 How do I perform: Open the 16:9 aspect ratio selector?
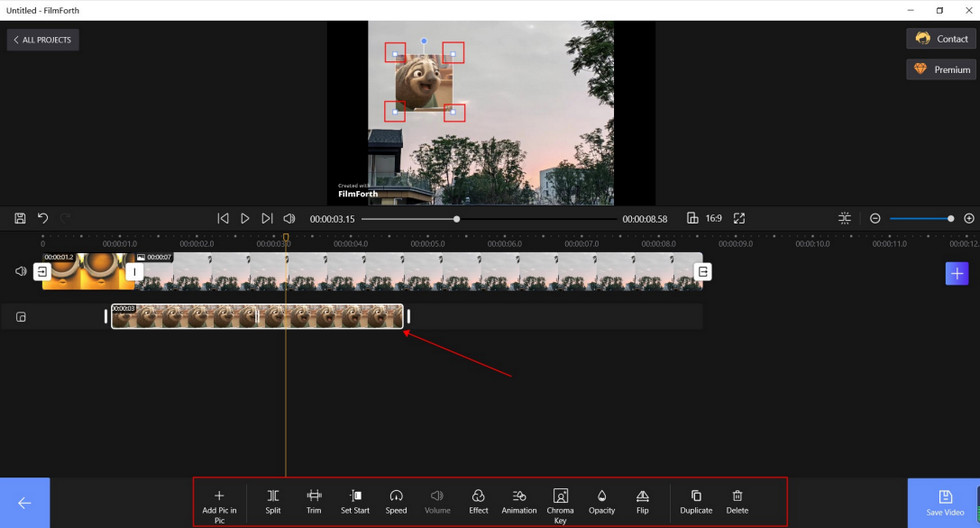706,218
